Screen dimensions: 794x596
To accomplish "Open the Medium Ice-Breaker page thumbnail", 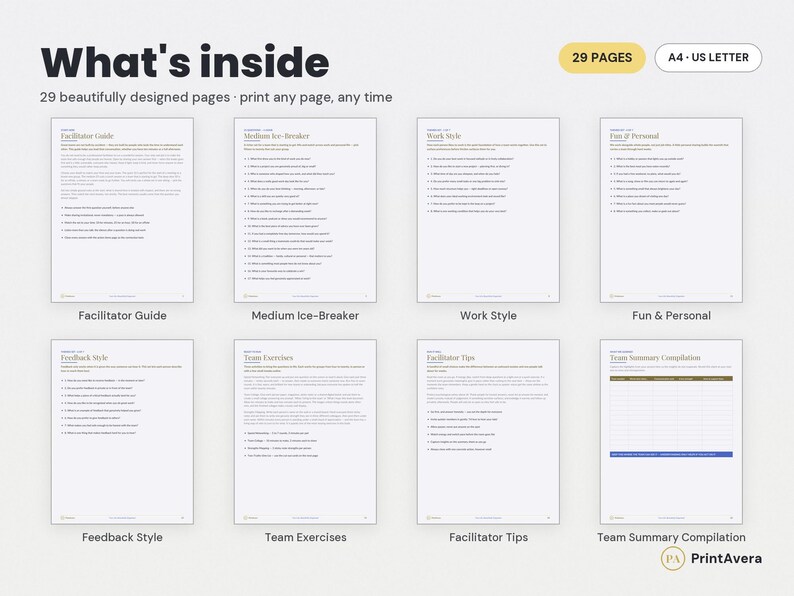I will pos(305,210).
